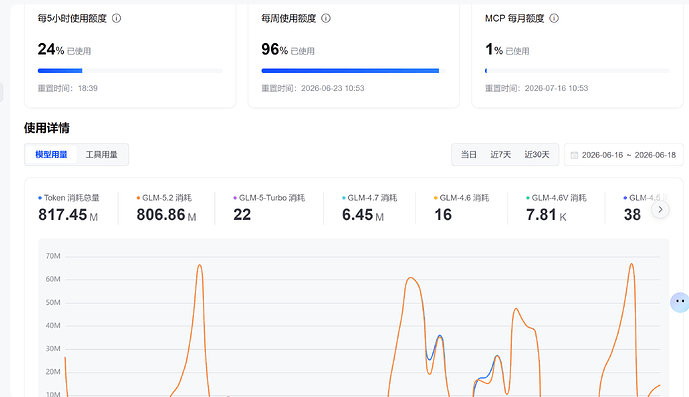Click info icon beside 每5小时使用额度
The width and height of the screenshot is (689, 397).
tap(116, 18)
